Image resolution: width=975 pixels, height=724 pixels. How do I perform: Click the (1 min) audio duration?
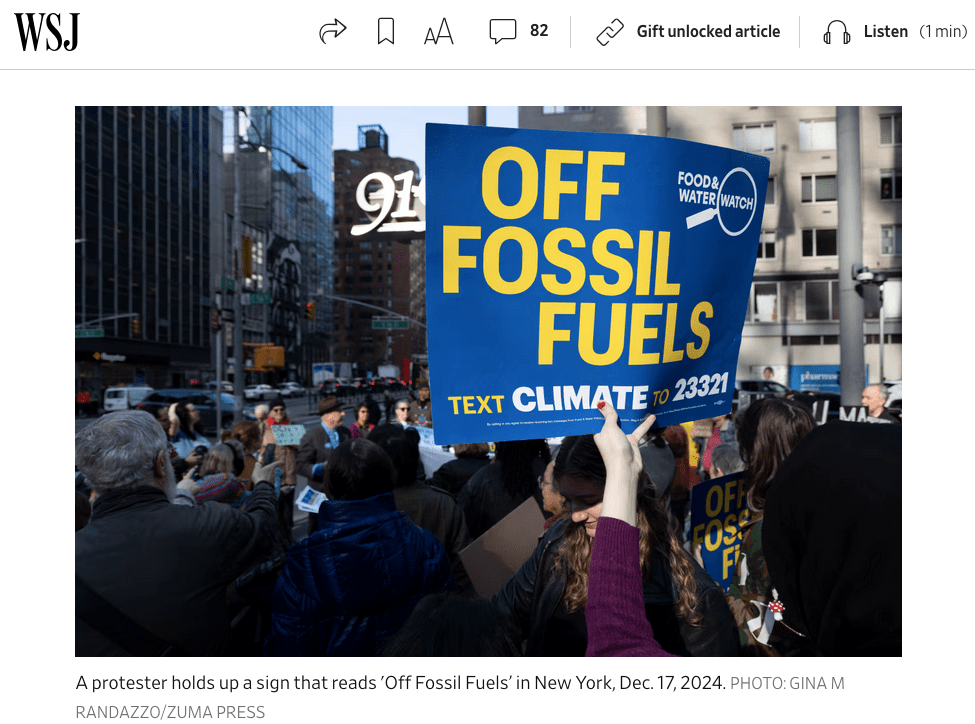[943, 31]
